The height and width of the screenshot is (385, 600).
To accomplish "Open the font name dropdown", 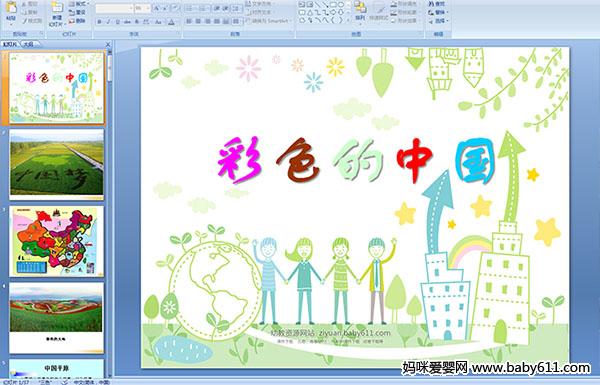I will click(131, 8).
